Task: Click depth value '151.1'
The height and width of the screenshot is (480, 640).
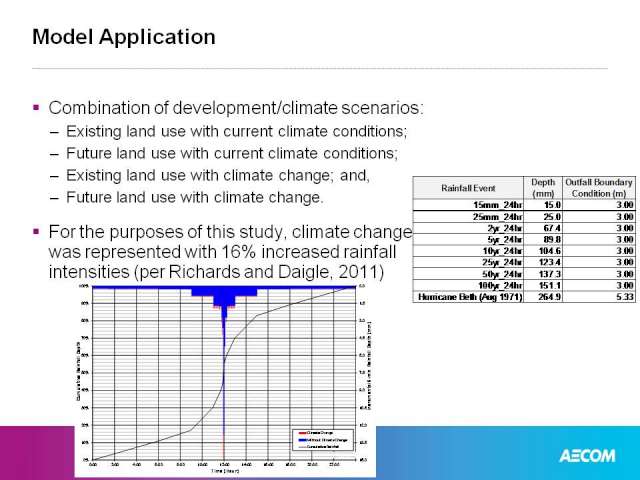Action: pos(550,285)
